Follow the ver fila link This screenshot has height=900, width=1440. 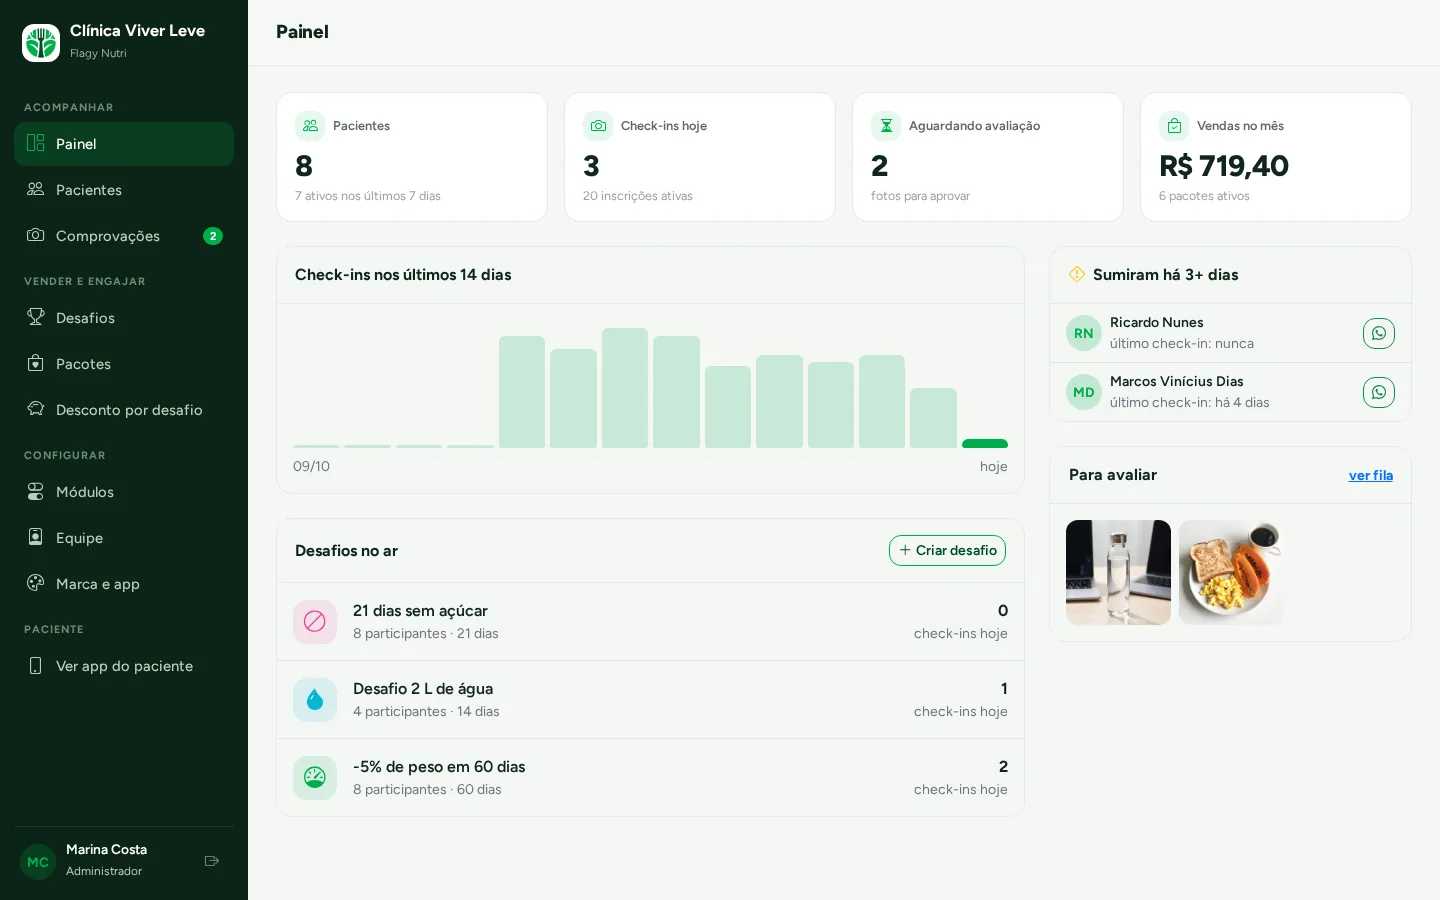click(x=1370, y=475)
